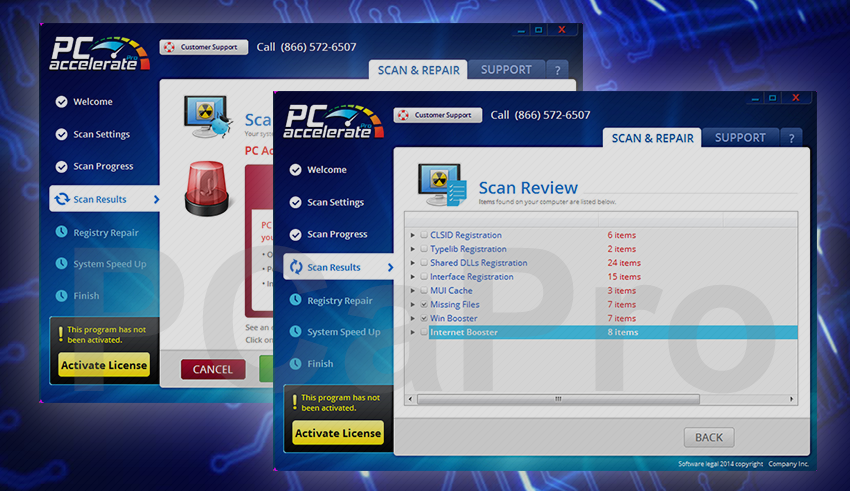The width and height of the screenshot is (850, 491).
Task: Tick the CLSID Registration checkbox
Action: coord(424,235)
